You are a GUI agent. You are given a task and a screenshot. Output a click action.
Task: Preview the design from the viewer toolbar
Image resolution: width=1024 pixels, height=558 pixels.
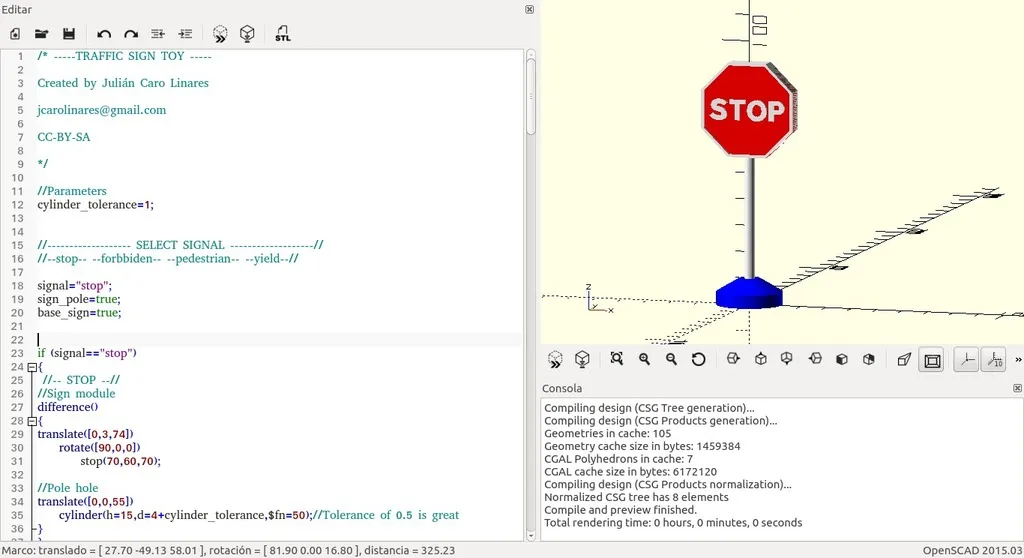(x=555, y=359)
